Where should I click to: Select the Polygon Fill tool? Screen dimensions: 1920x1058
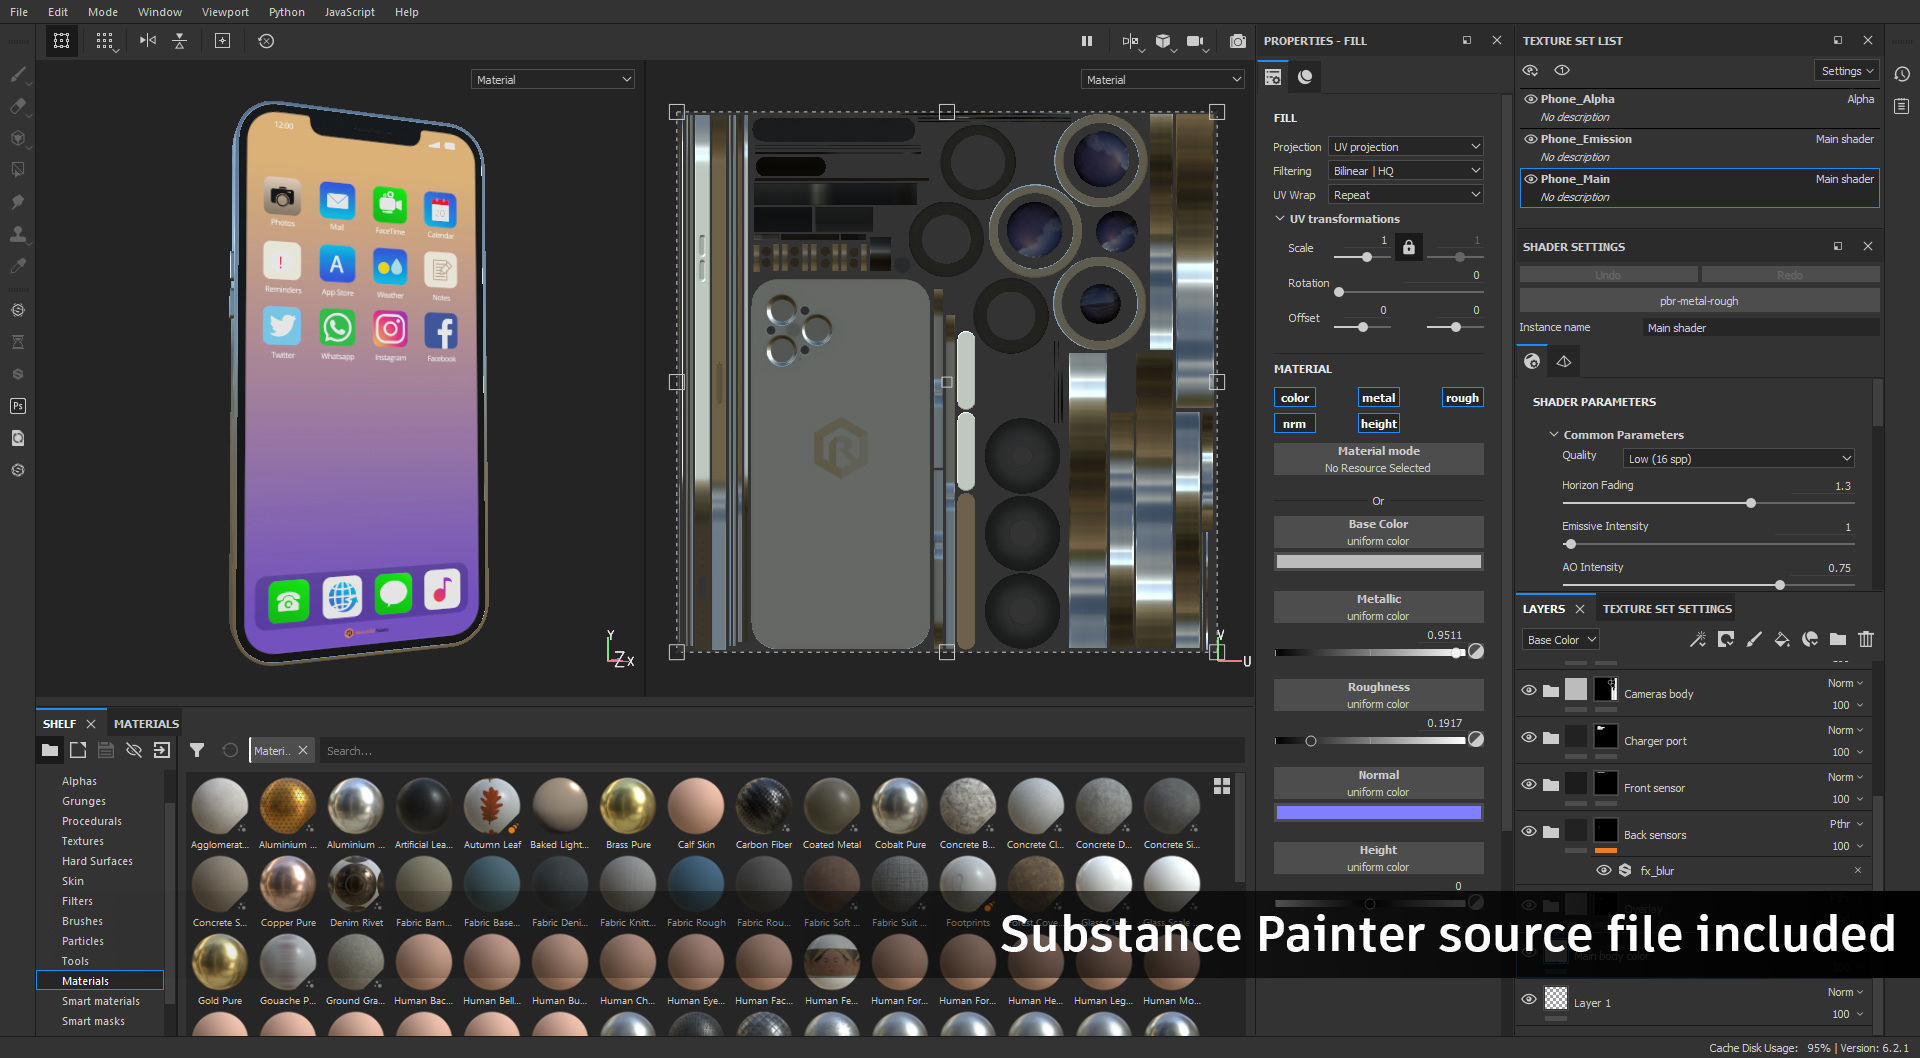(x=18, y=170)
